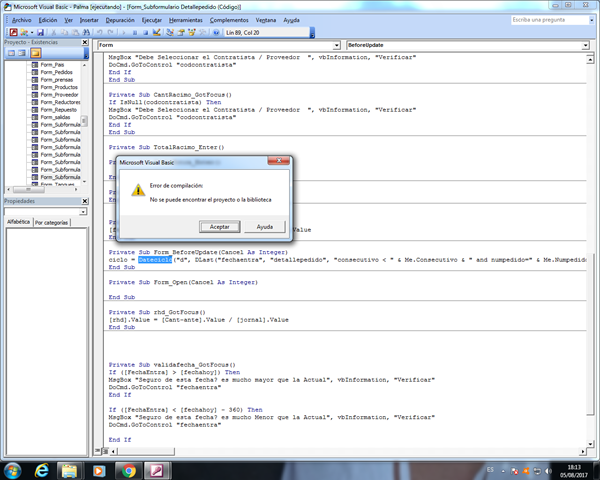Click Ayuda in the error dialog
Image resolution: width=600 pixels, height=480 pixels.
[x=265, y=227]
